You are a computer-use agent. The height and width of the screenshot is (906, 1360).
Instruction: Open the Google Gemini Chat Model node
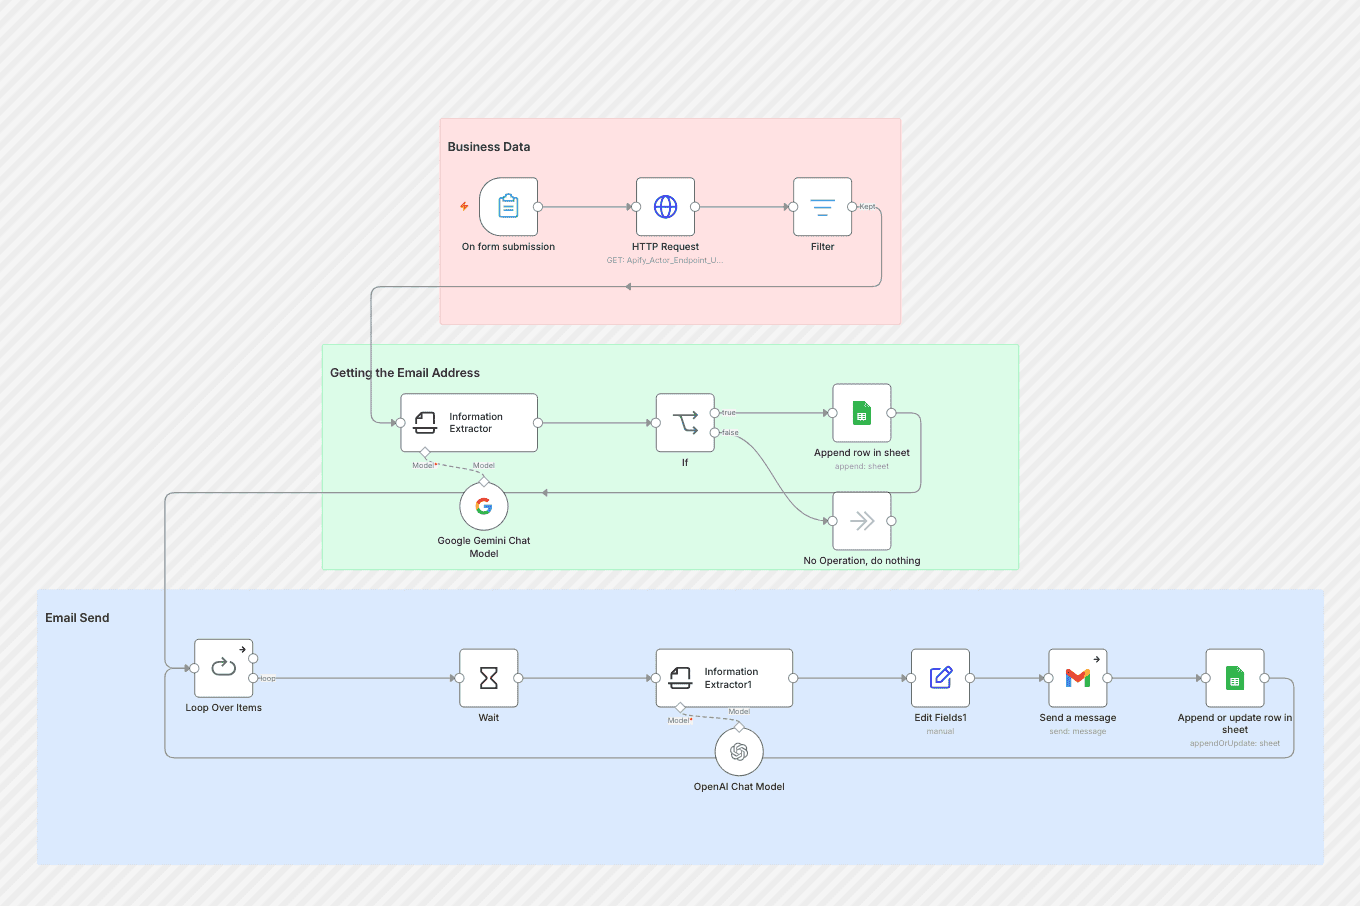pos(484,506)
